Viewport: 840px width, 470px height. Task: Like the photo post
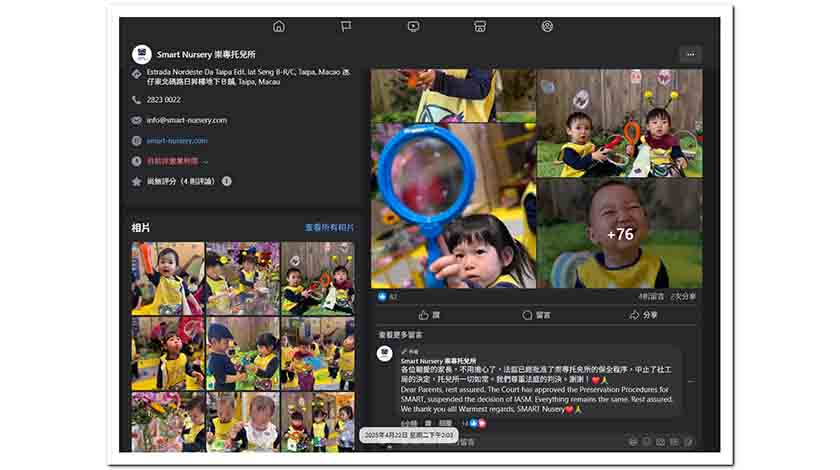pyautogui.click(x=429, y=315)
